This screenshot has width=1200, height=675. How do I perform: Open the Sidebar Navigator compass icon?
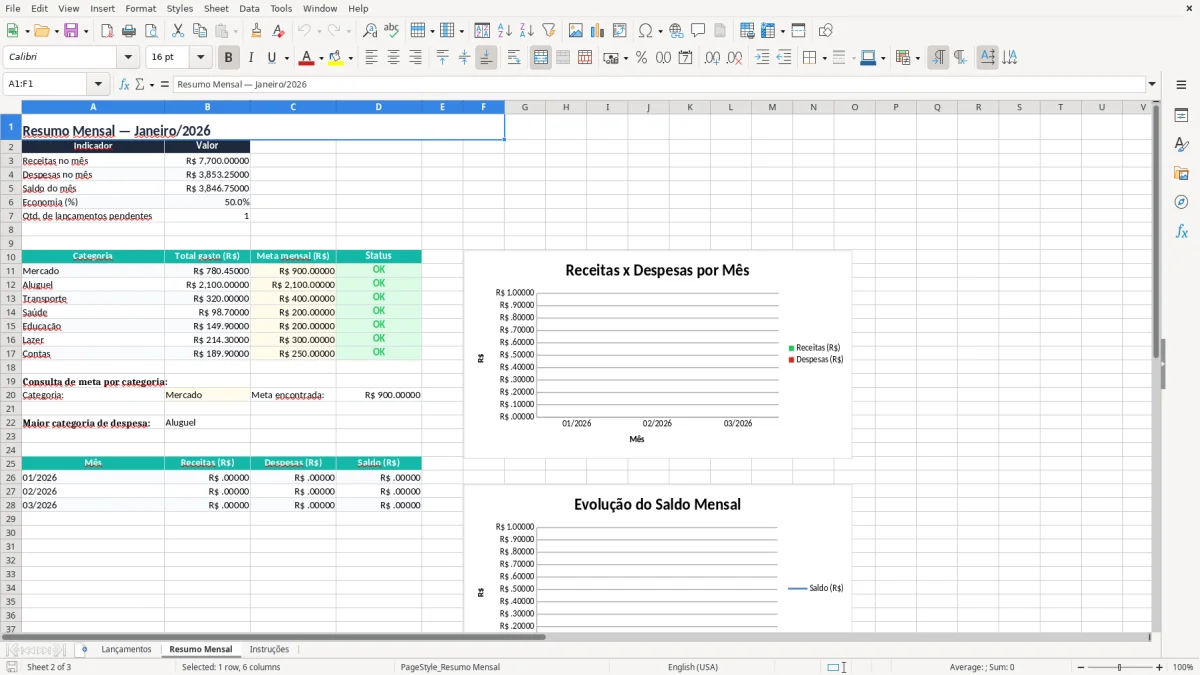tap(1181, 202)
